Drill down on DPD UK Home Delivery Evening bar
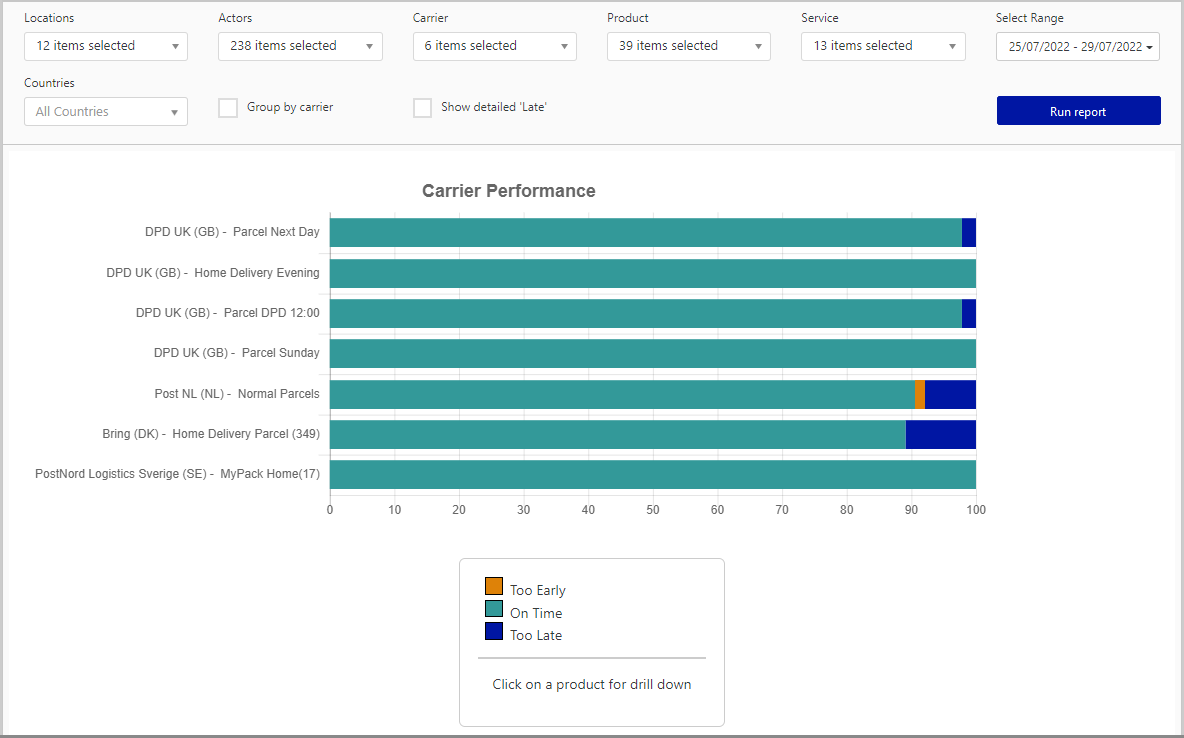Screen dimensions: 1184x738 [x=652, y=273]
